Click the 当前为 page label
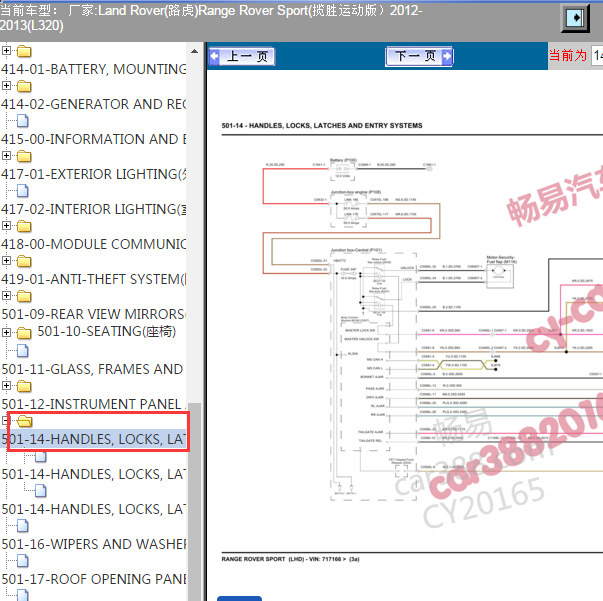This screenshot has width=603, height=601. (x=568, y=56)
